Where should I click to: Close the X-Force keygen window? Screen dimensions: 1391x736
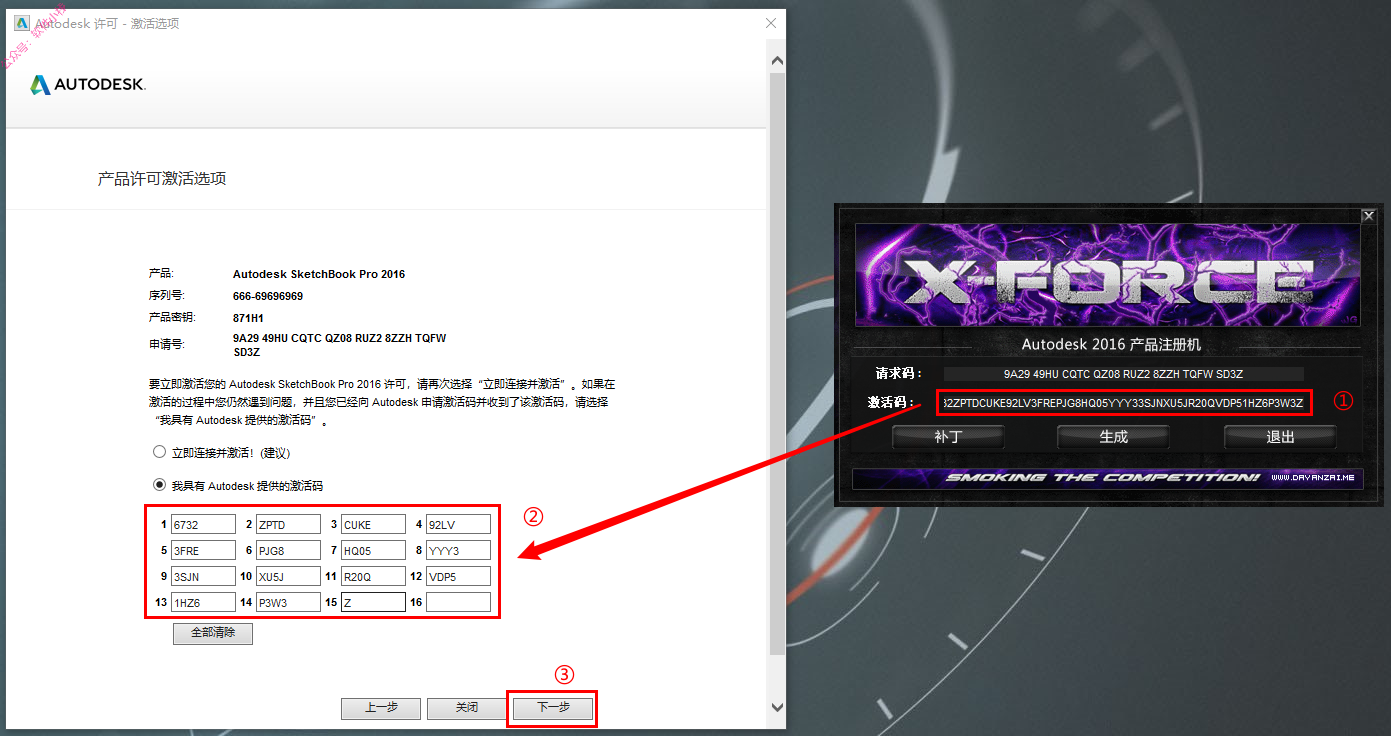[1368, 216]
